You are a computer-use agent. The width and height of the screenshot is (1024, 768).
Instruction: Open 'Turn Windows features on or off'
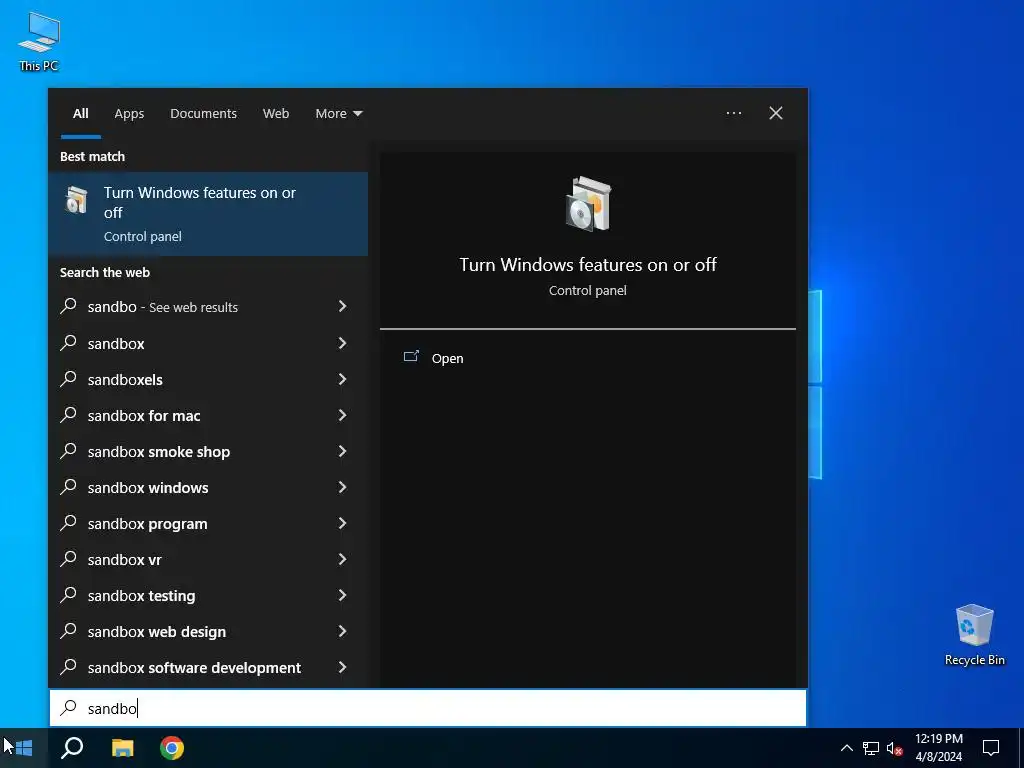pyautogui.click(x=447, y=358)
